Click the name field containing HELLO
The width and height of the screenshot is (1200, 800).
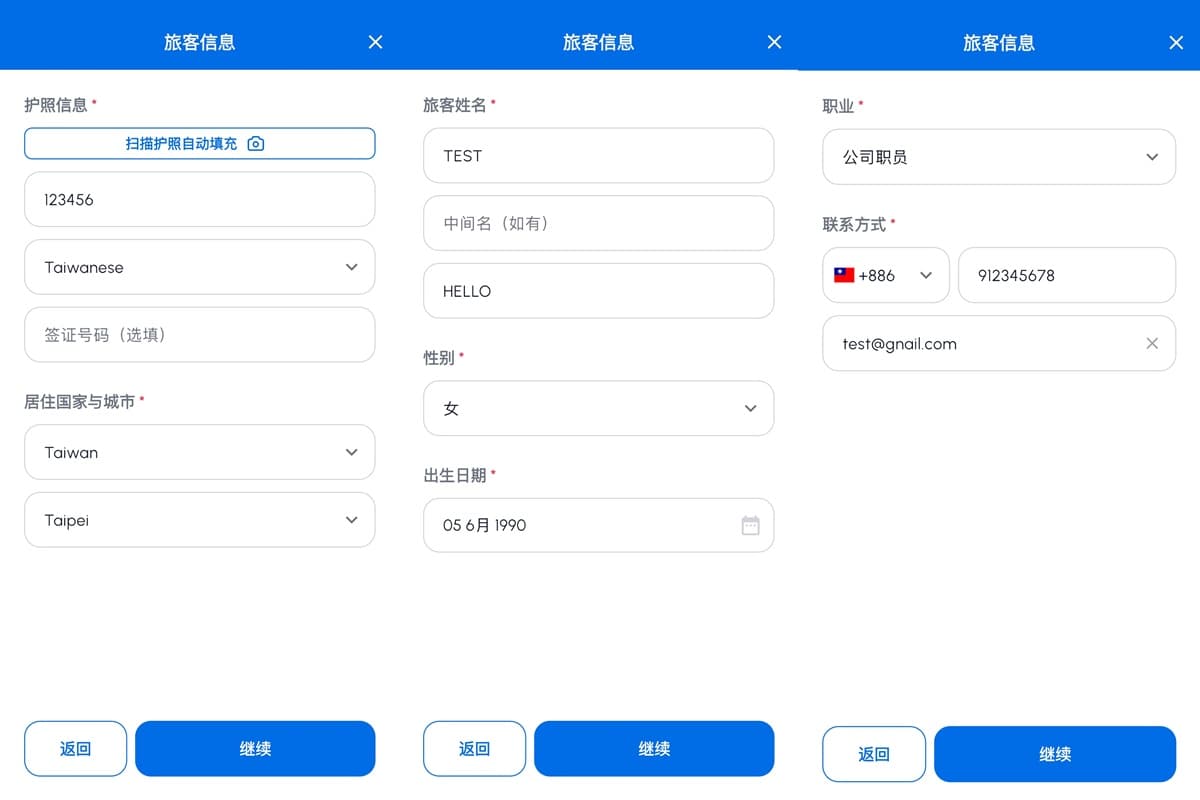pyautogui.click(x=598, y=291)
